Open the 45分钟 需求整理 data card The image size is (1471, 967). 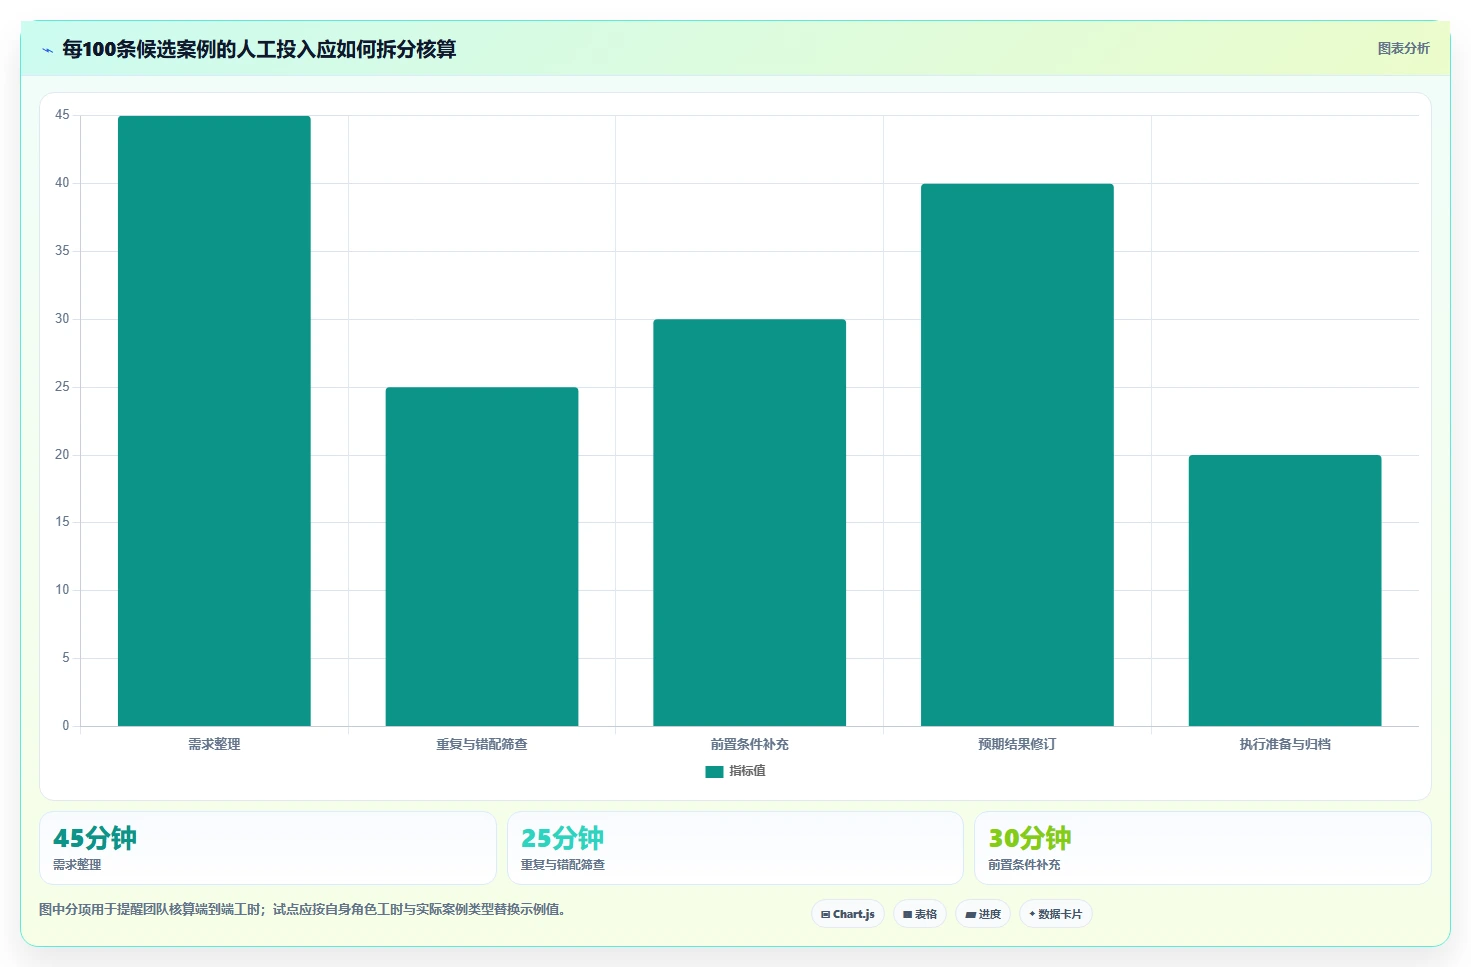tap(268, 848)
